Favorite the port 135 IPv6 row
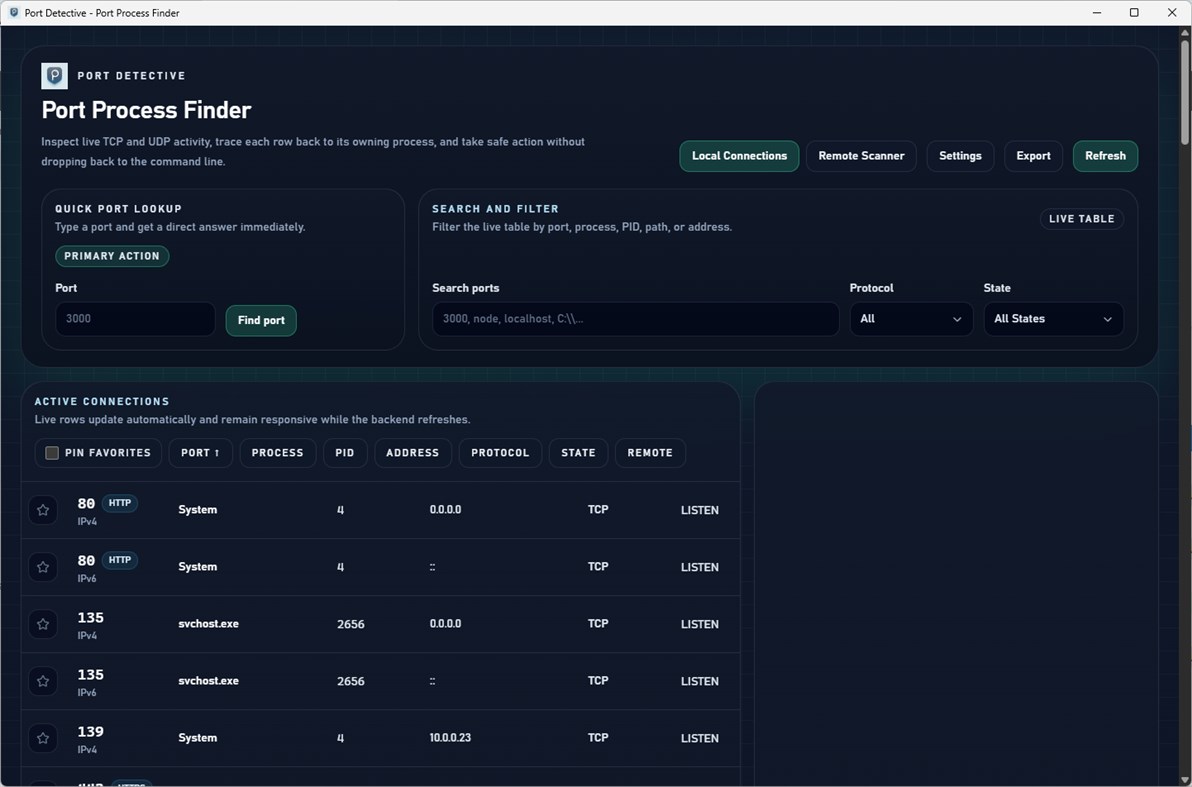The image size is (1192, 787). coord(43,681)
